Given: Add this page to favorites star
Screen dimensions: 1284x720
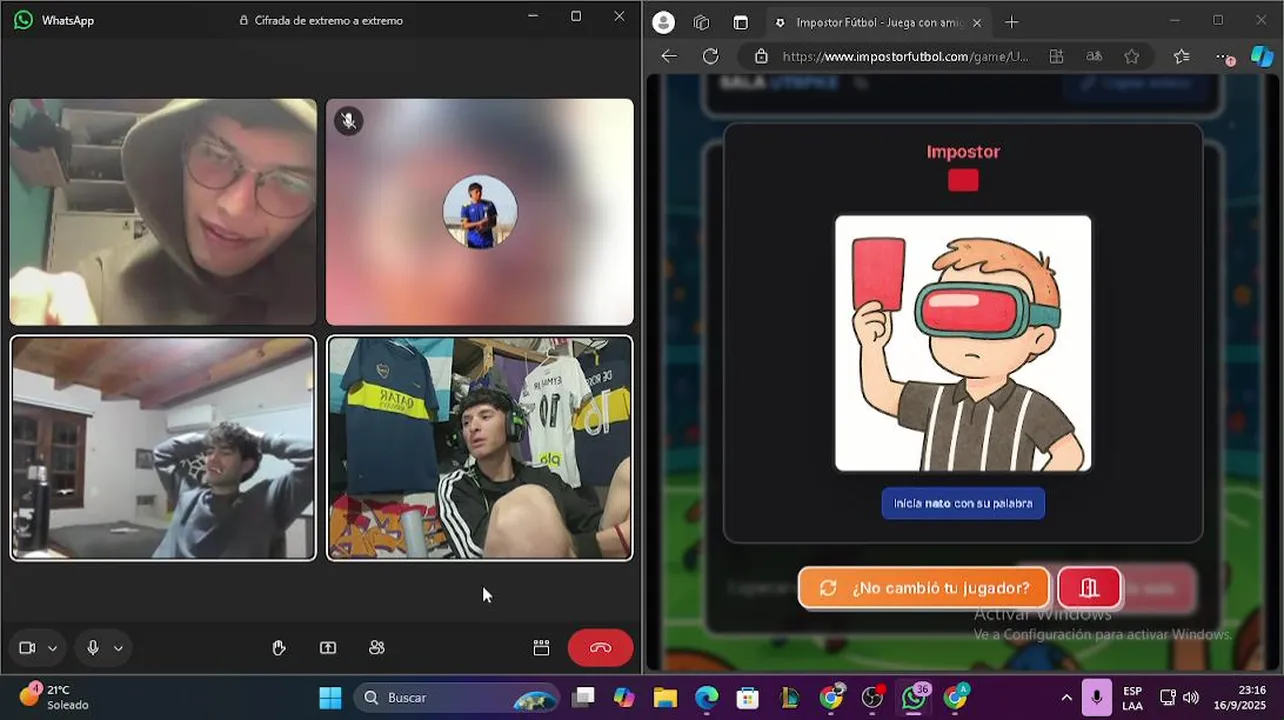Looking at the screenshot, I should [1131, 56].
